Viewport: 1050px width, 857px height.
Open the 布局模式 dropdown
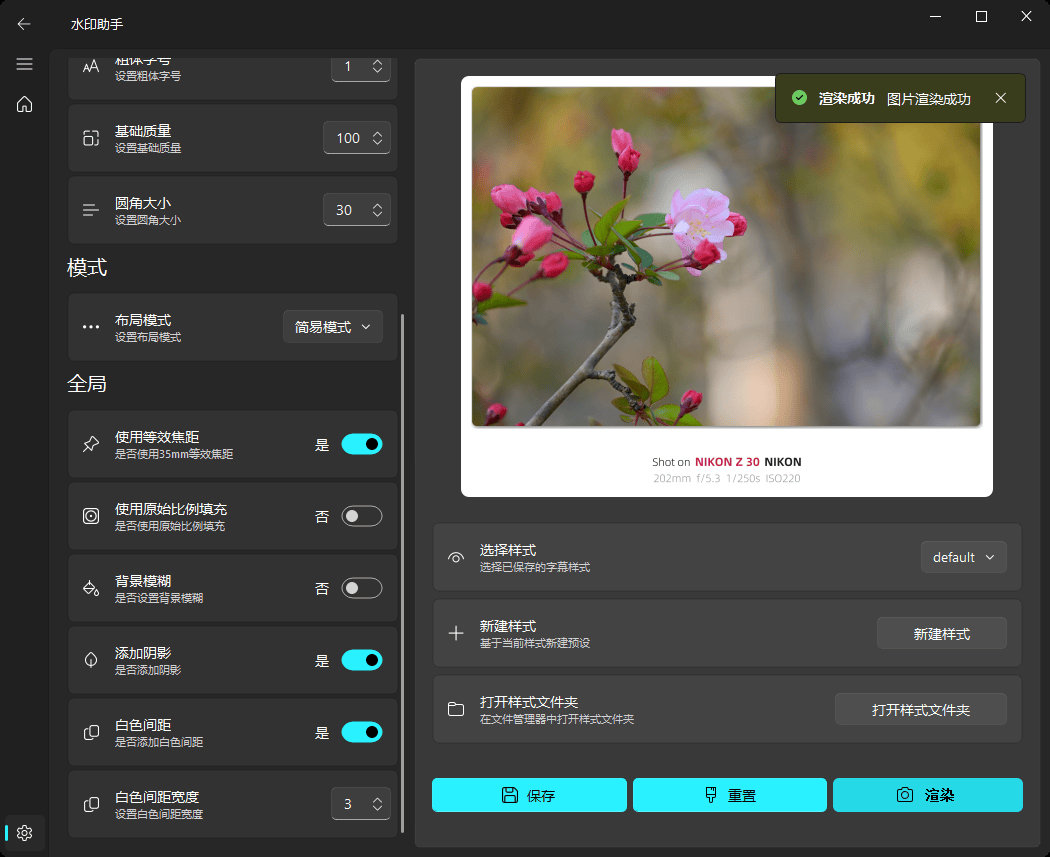[x=333, y=327]
